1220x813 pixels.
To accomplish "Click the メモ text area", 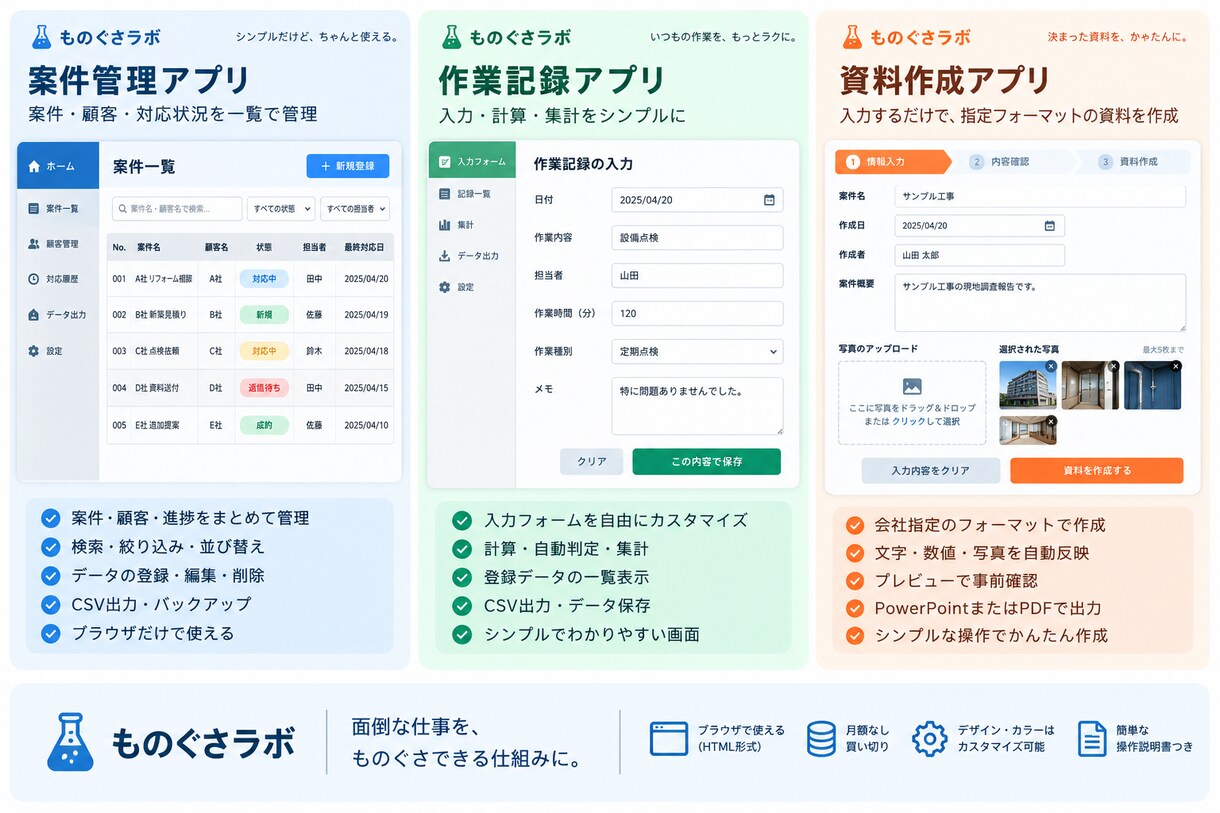I will click(697, 405).
